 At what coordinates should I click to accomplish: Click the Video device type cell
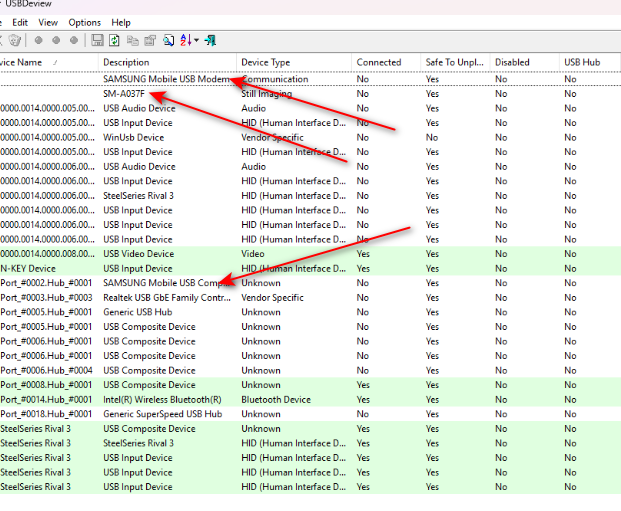pyautogui.click(x=253, y=254)
